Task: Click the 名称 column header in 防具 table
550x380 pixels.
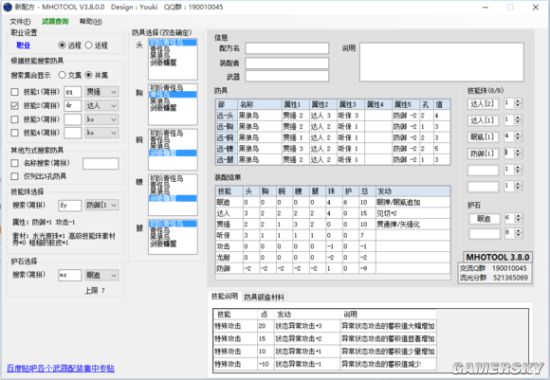Action: [260, 105]
